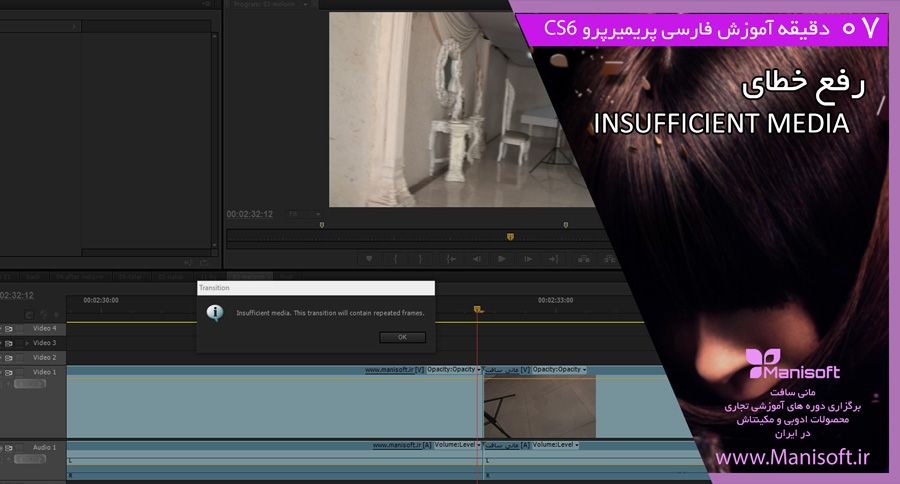900x484 pixels.
Task: Play the sequence in Program monitor
Action: tap(502, 259)
